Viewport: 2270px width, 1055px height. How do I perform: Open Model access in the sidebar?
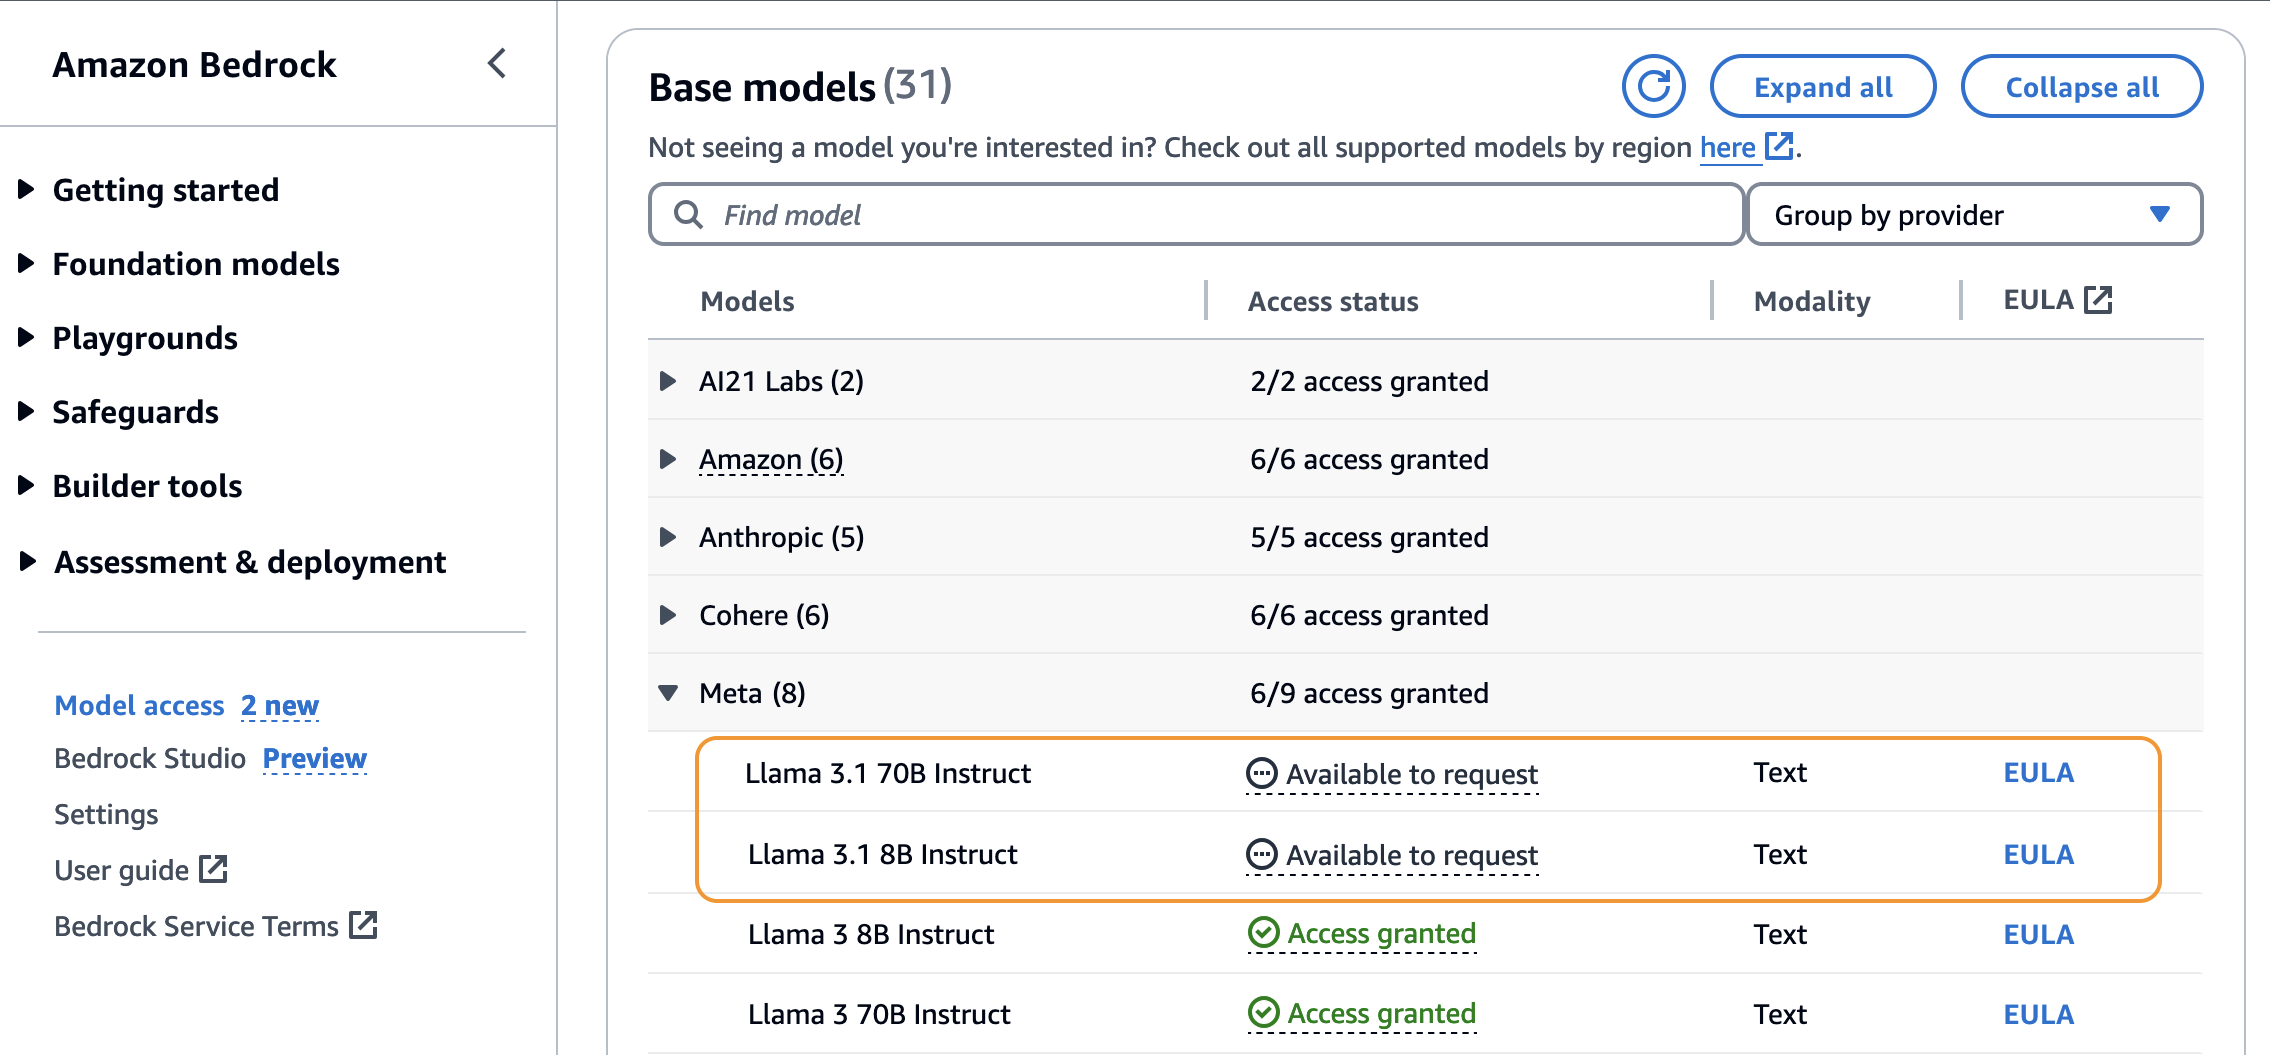[x=139, y=706]
